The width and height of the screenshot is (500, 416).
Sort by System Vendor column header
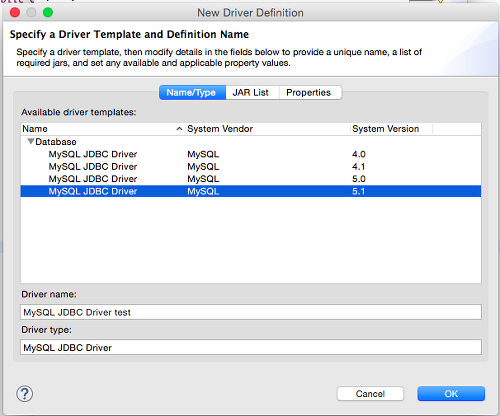pos(267,129)
